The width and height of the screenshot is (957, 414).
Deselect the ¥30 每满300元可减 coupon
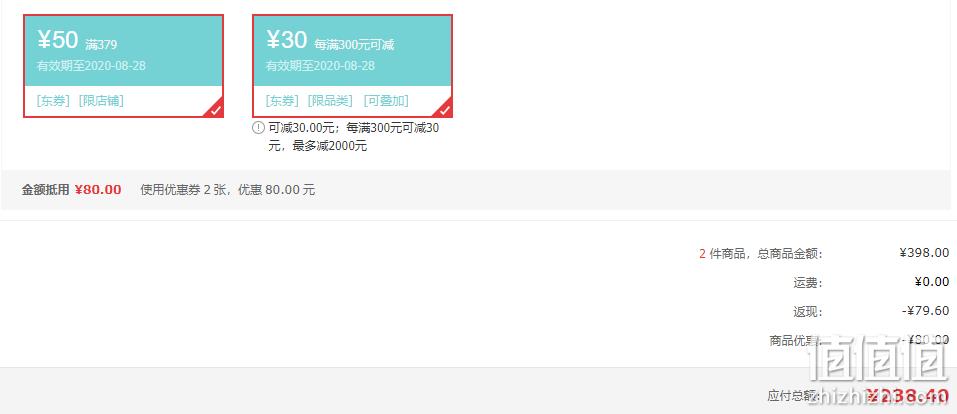(x=352, y=66)
